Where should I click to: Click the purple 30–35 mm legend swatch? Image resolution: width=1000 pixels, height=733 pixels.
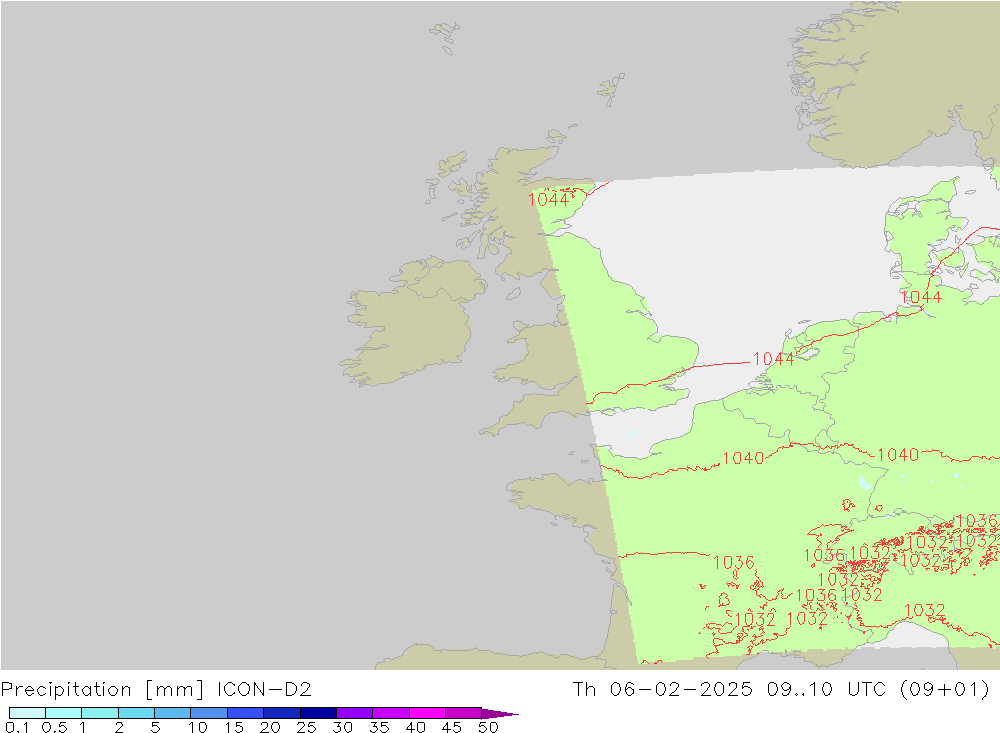354,713
